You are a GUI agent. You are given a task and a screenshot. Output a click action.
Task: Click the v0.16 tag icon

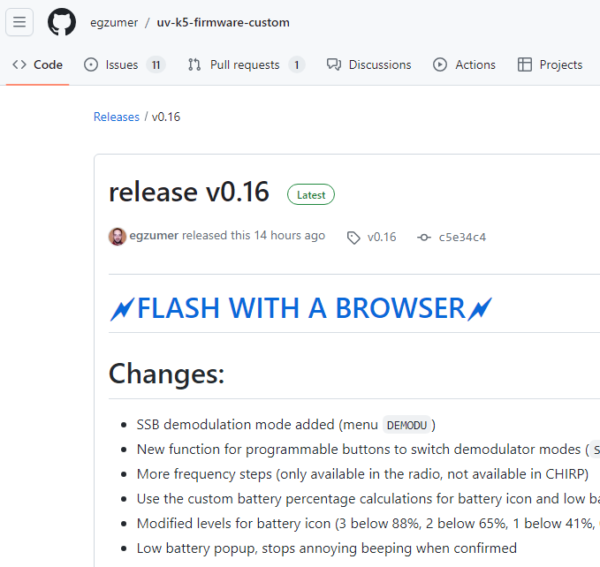pos(353,237)
